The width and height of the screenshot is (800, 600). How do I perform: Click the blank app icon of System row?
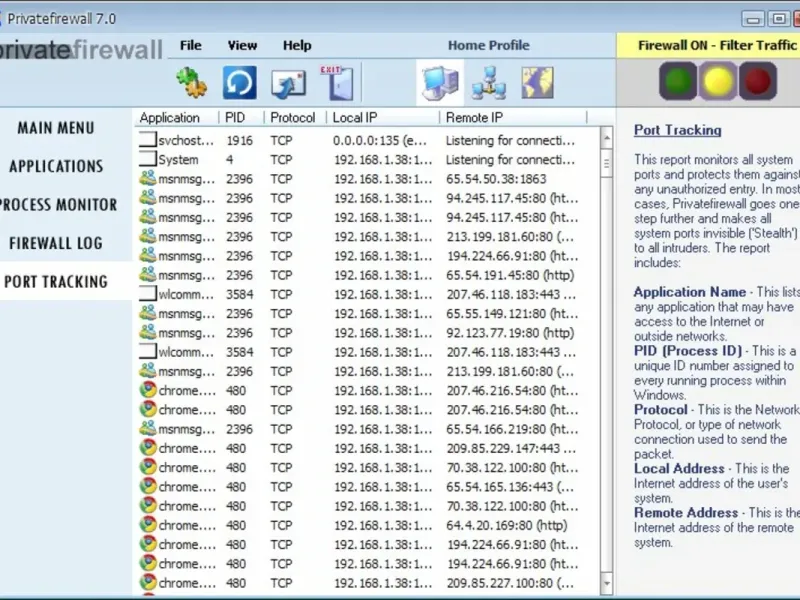point(148,159)
